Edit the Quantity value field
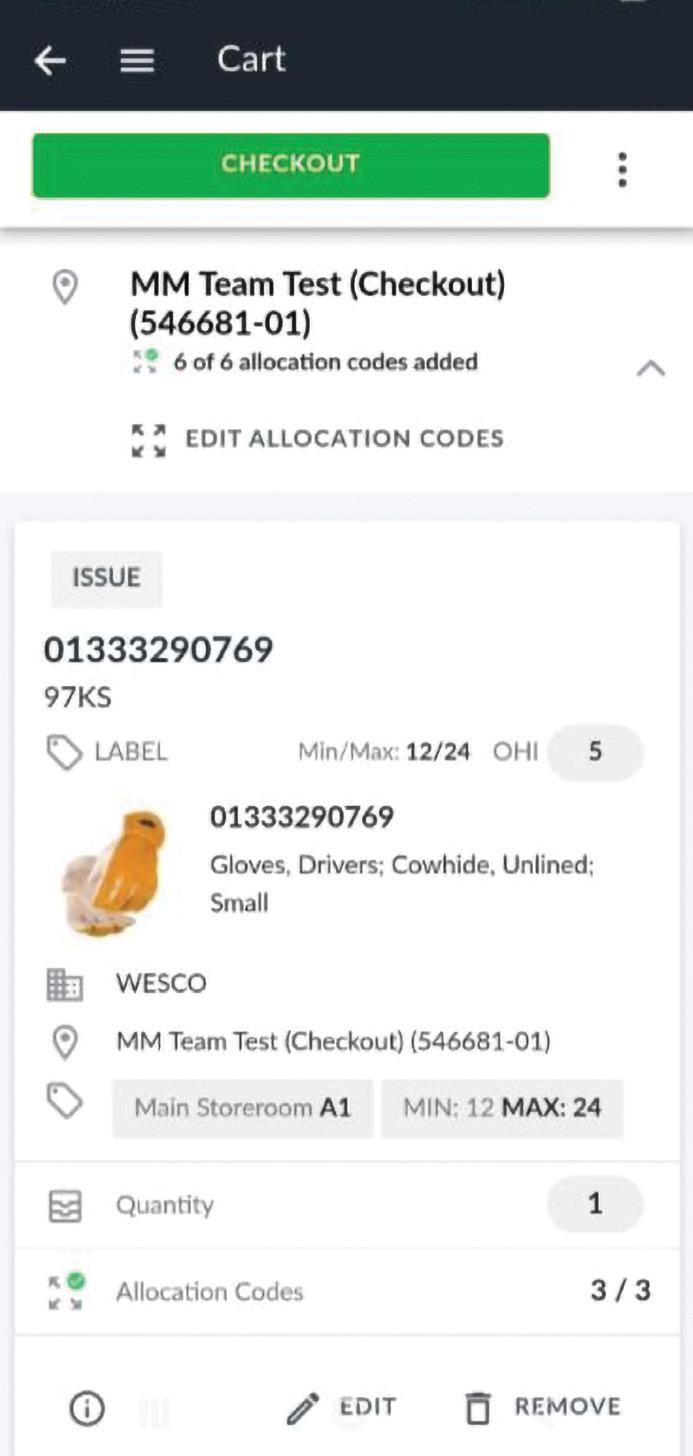Screen dimensions: 693x1456 click(595, 1204)
